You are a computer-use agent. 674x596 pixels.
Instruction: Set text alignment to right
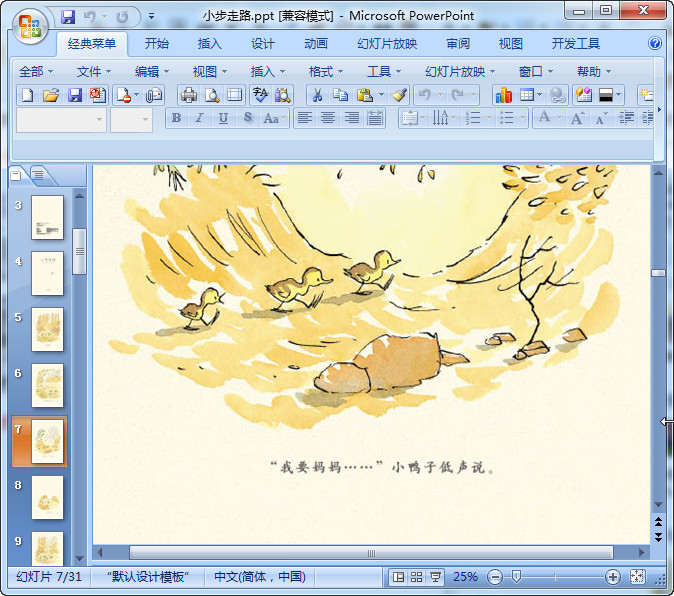pyautogui.click(x=352, y=118)
